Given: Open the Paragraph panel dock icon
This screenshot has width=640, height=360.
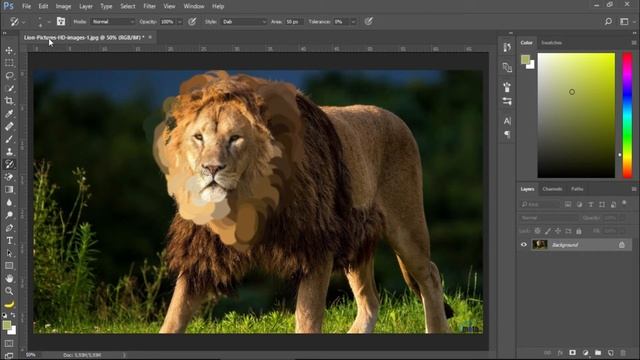Looking at the screenshot, I should 507,134.
